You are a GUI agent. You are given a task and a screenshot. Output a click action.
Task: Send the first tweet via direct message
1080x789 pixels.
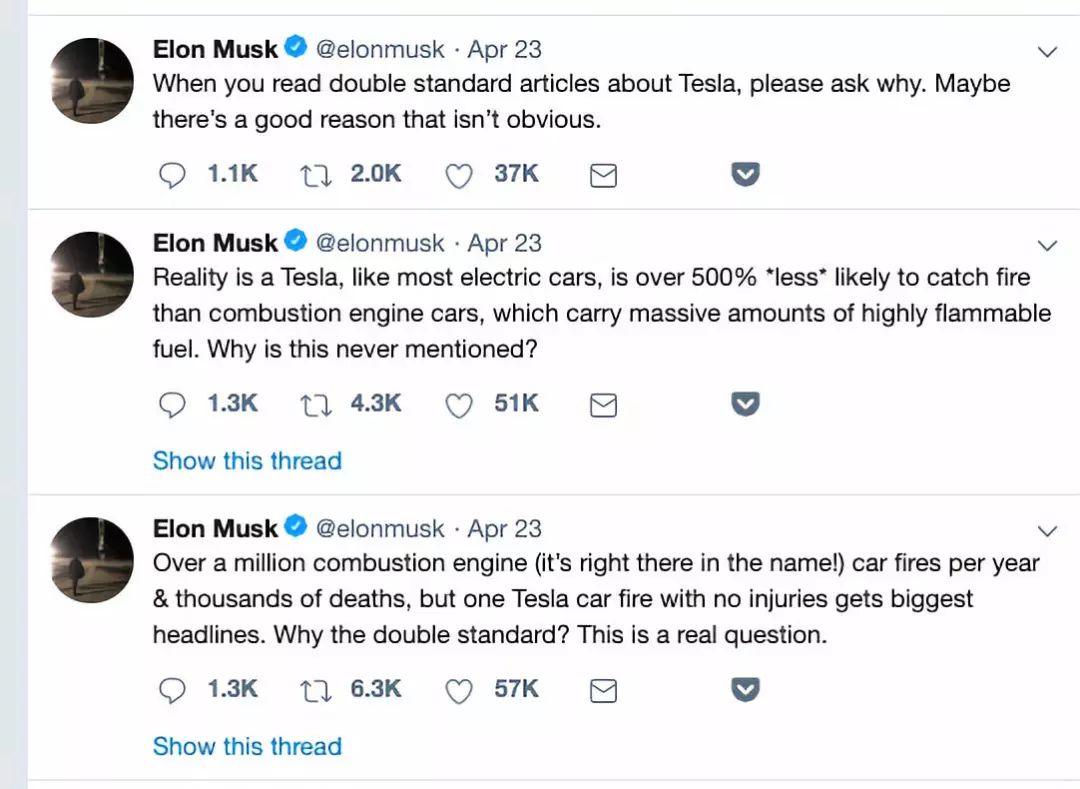[x=603, y=176]
